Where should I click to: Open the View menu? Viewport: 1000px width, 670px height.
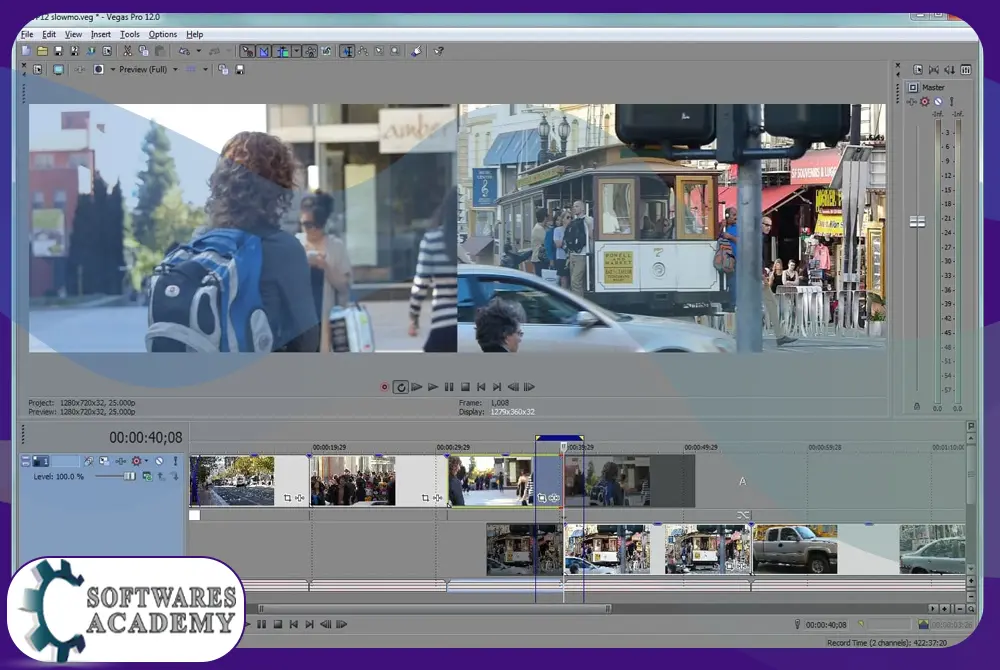pos(73,34)
